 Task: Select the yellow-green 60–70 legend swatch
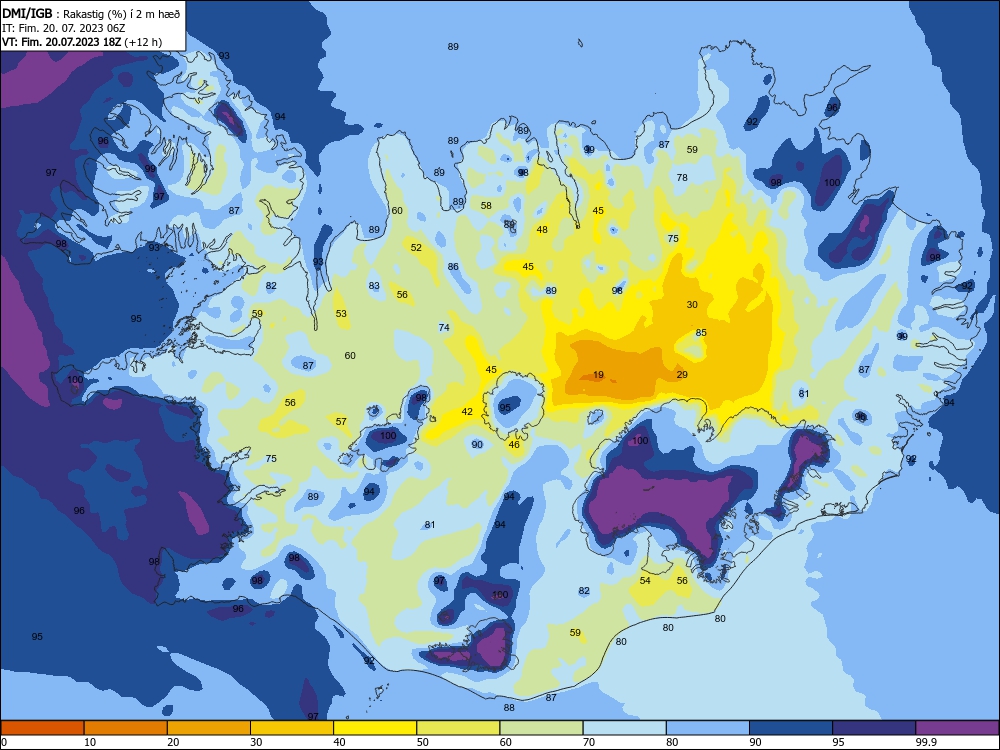541,728
